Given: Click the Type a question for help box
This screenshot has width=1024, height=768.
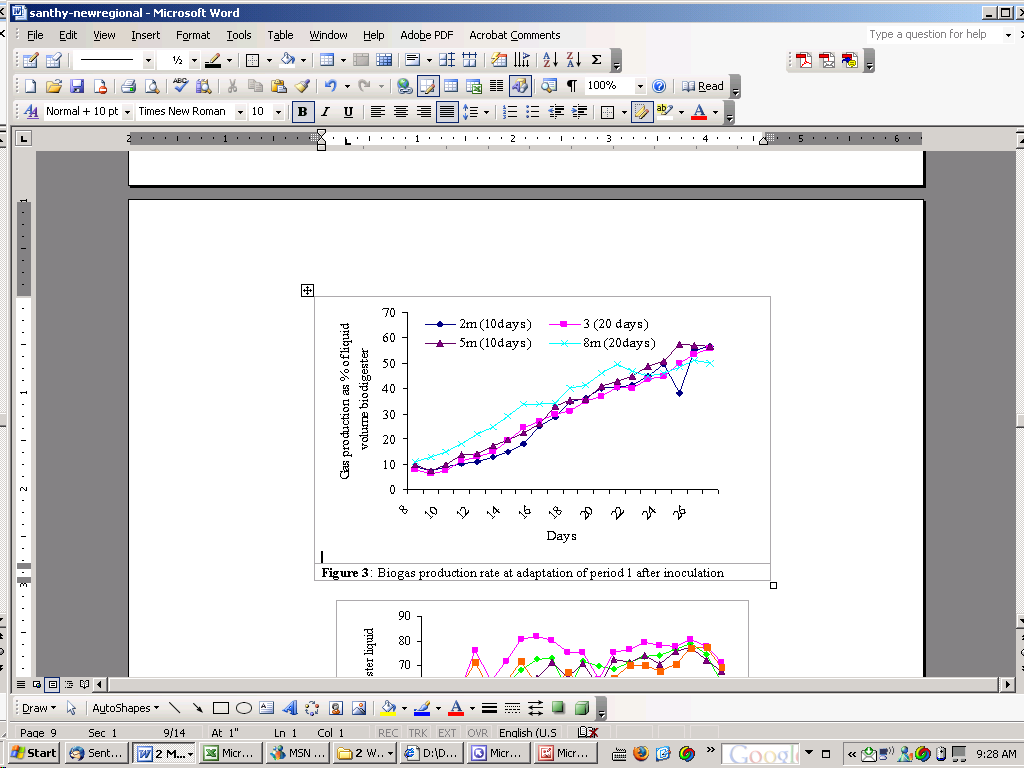Looking at the screenshot, I should click(933, 35).
